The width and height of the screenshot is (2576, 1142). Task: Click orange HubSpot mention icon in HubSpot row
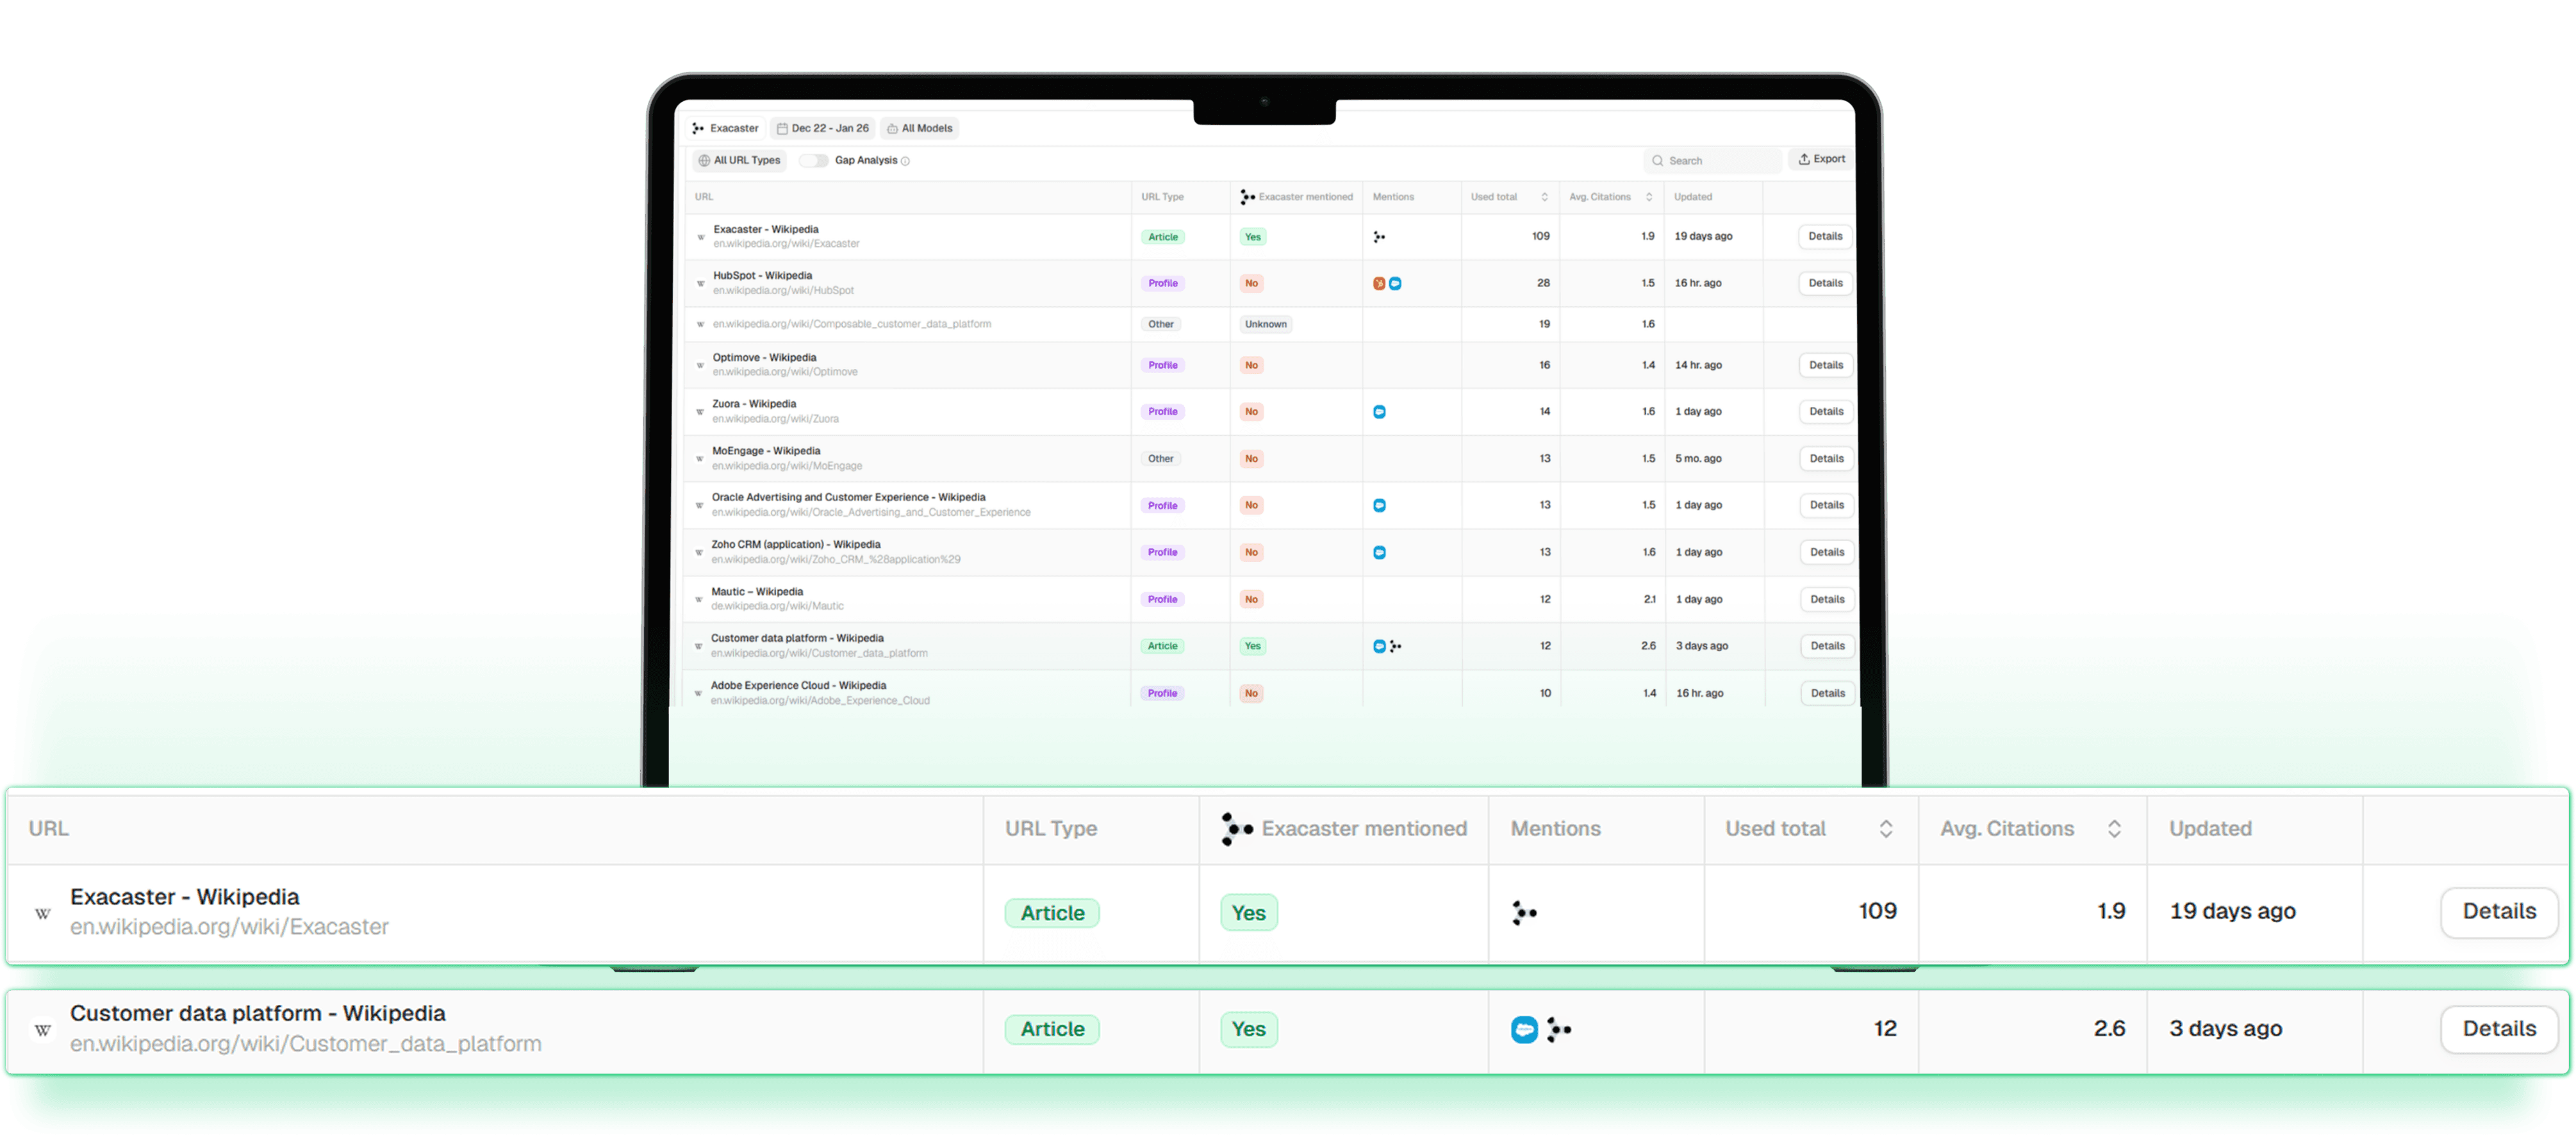pos(1379,284)
